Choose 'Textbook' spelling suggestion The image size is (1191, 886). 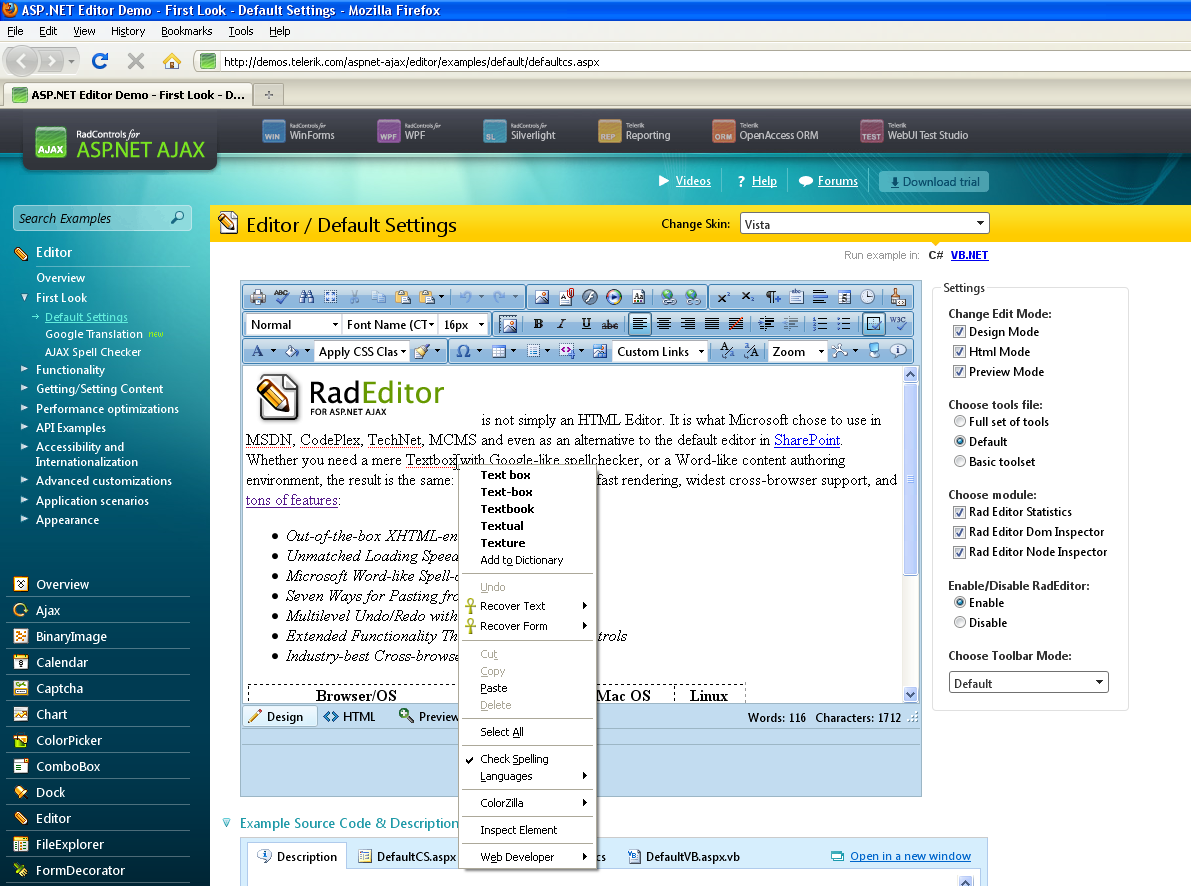coord(507,509)
